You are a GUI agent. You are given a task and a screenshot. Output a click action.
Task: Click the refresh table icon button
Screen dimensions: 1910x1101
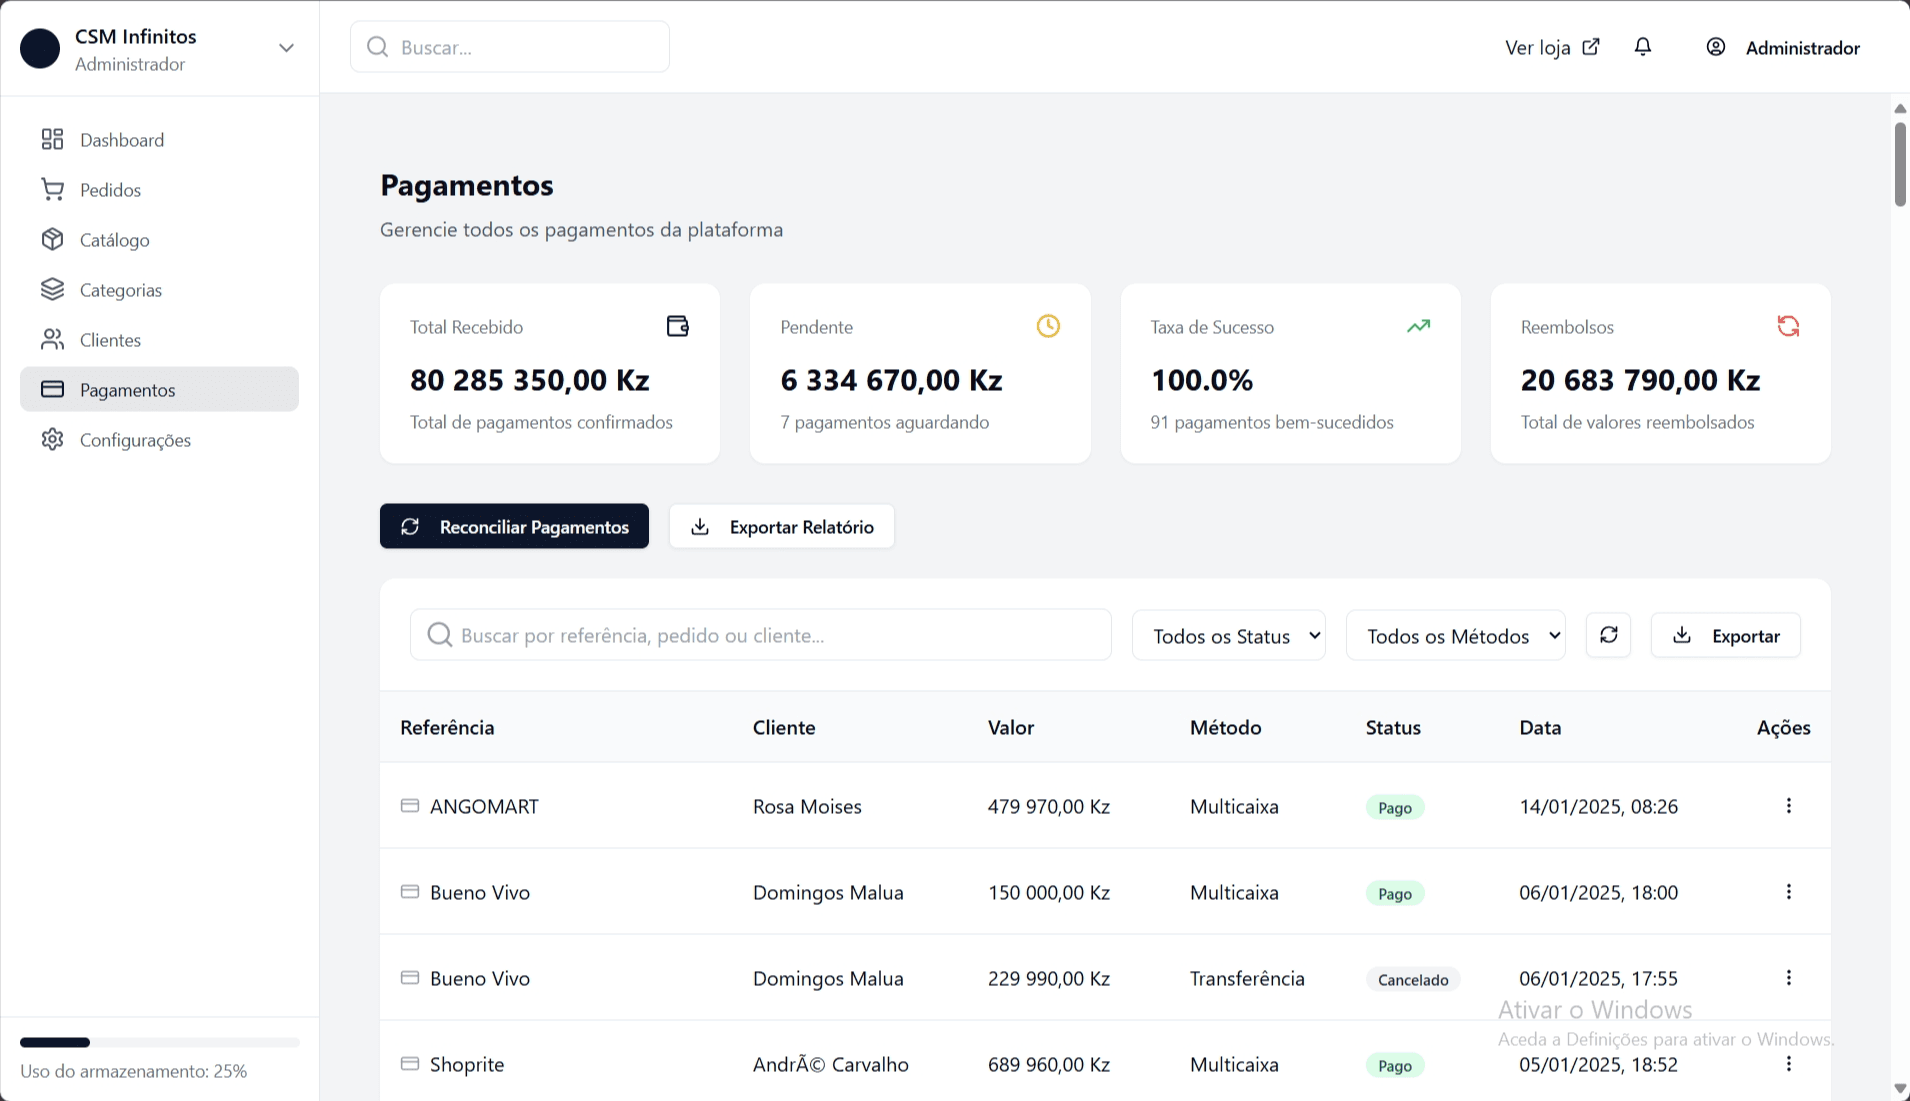point(1608,635)
